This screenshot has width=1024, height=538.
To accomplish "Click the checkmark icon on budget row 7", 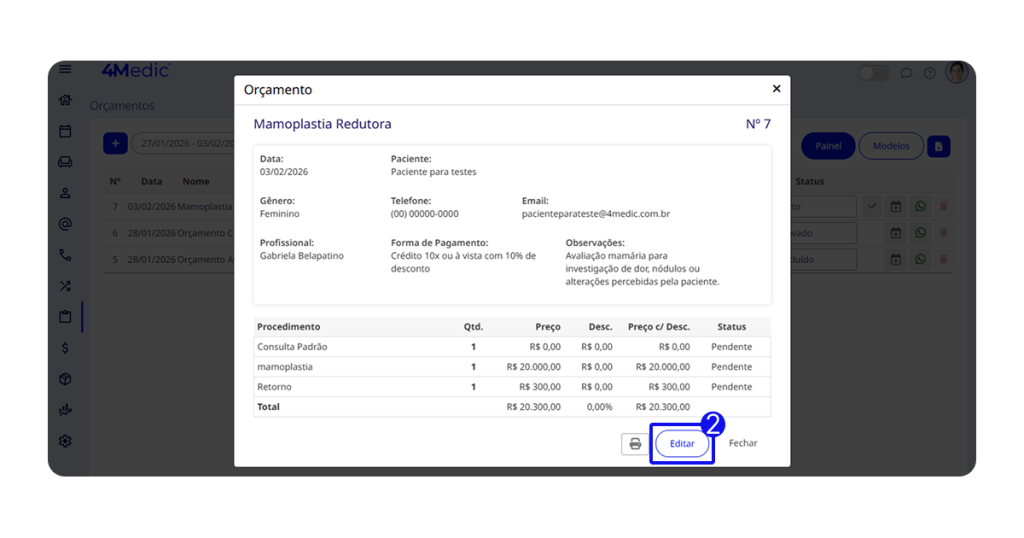I will pos(872,207).
